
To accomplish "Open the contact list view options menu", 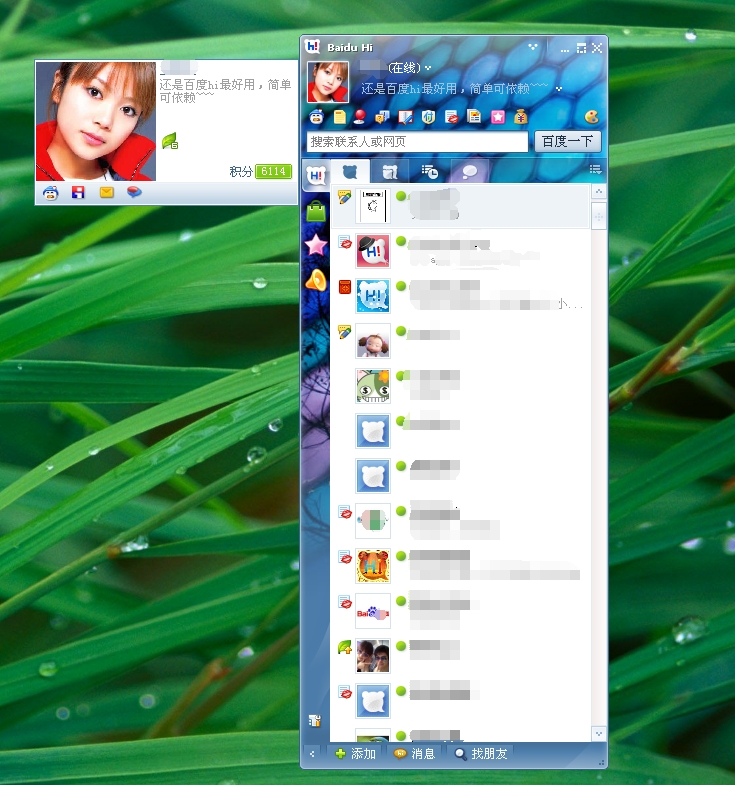I will tap(595, 169).
